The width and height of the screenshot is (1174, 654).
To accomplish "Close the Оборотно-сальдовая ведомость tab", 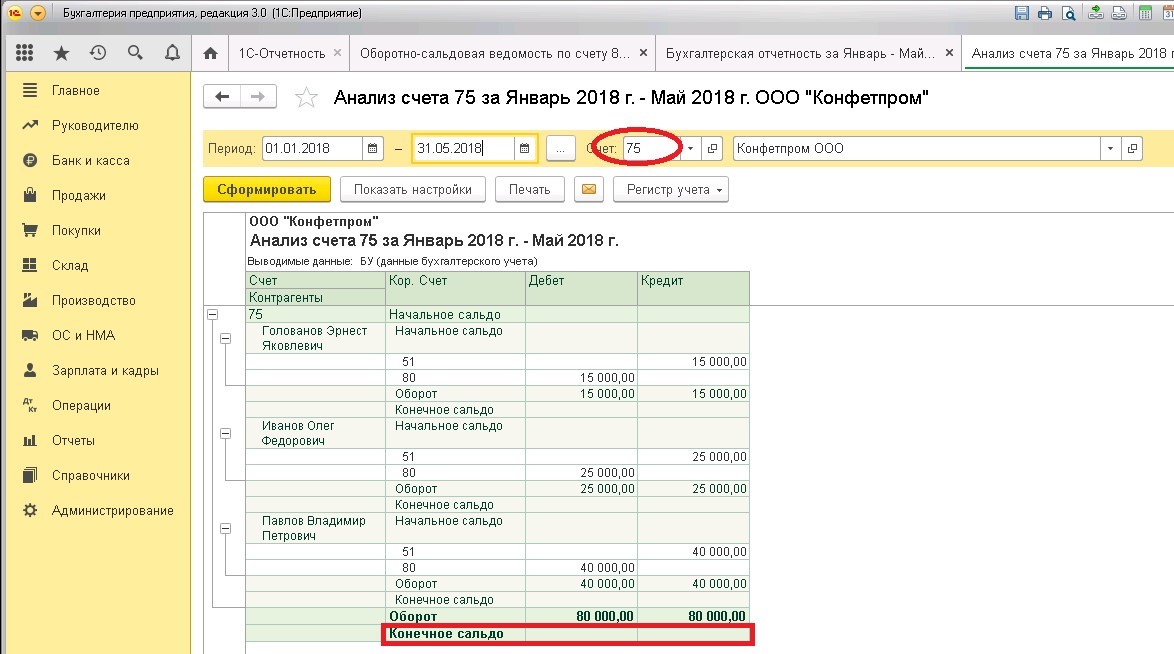I will click(x=643, y=53).
